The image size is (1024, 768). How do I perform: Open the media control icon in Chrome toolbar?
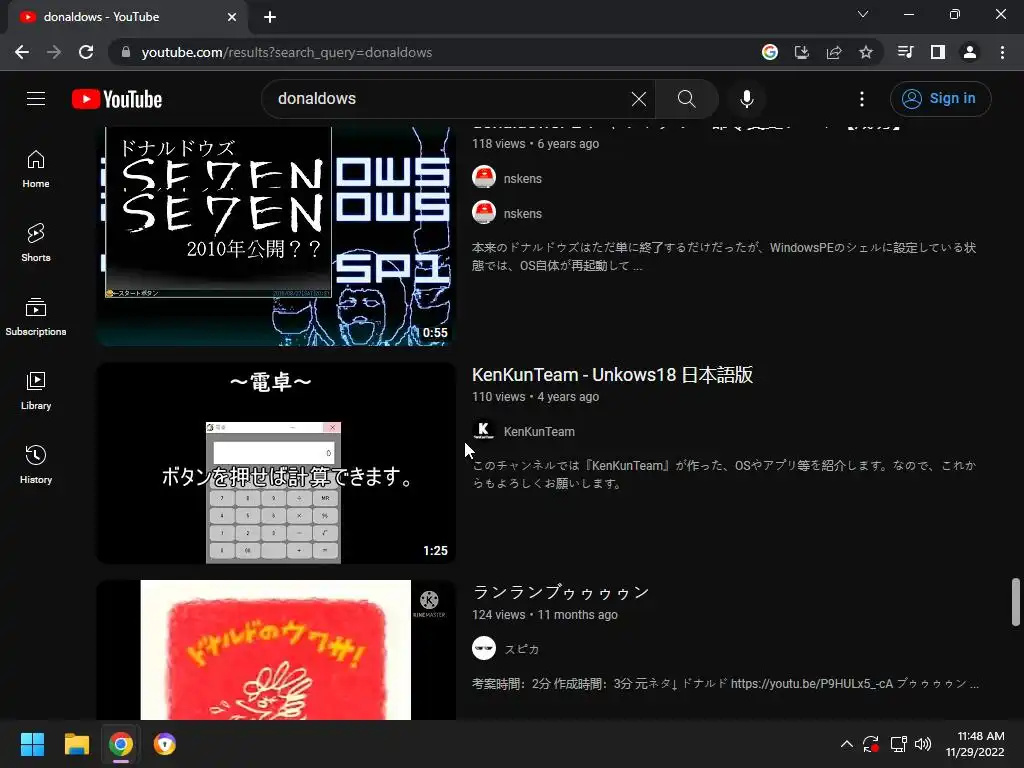coord(906,52)
